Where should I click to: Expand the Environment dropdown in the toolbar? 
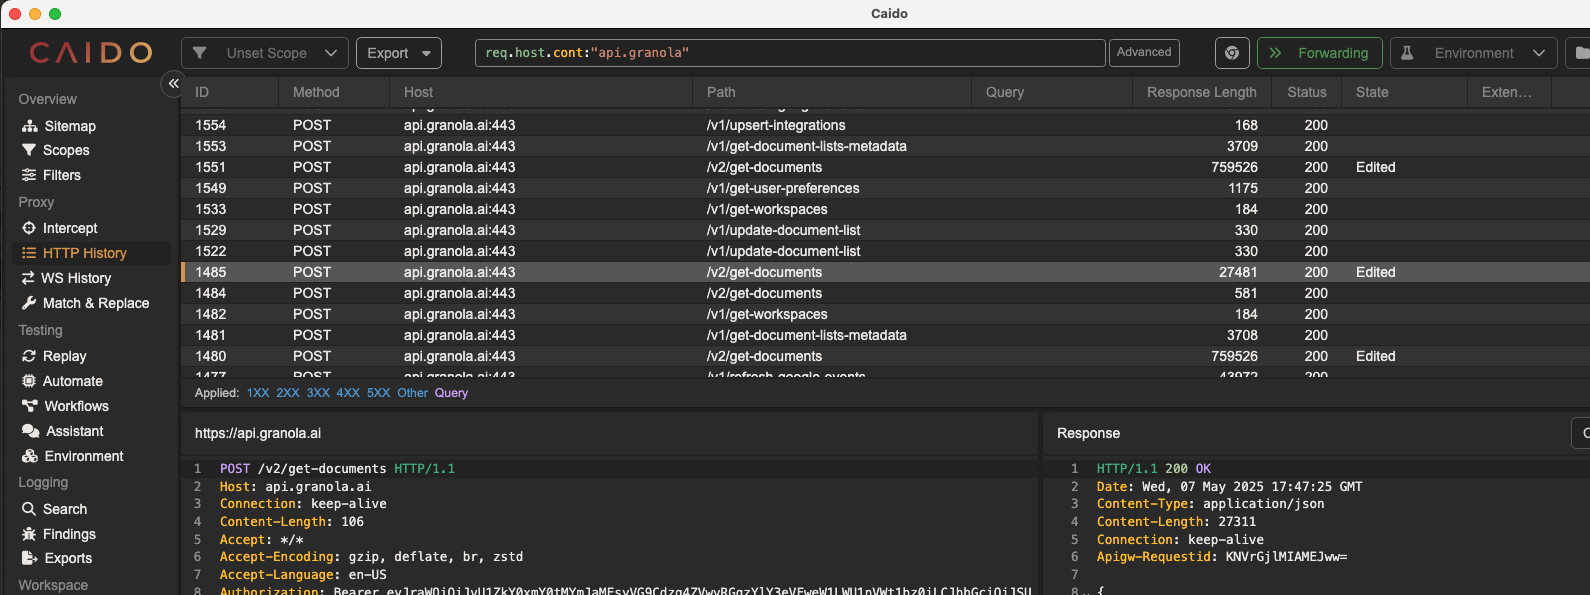coord(1474,53)
